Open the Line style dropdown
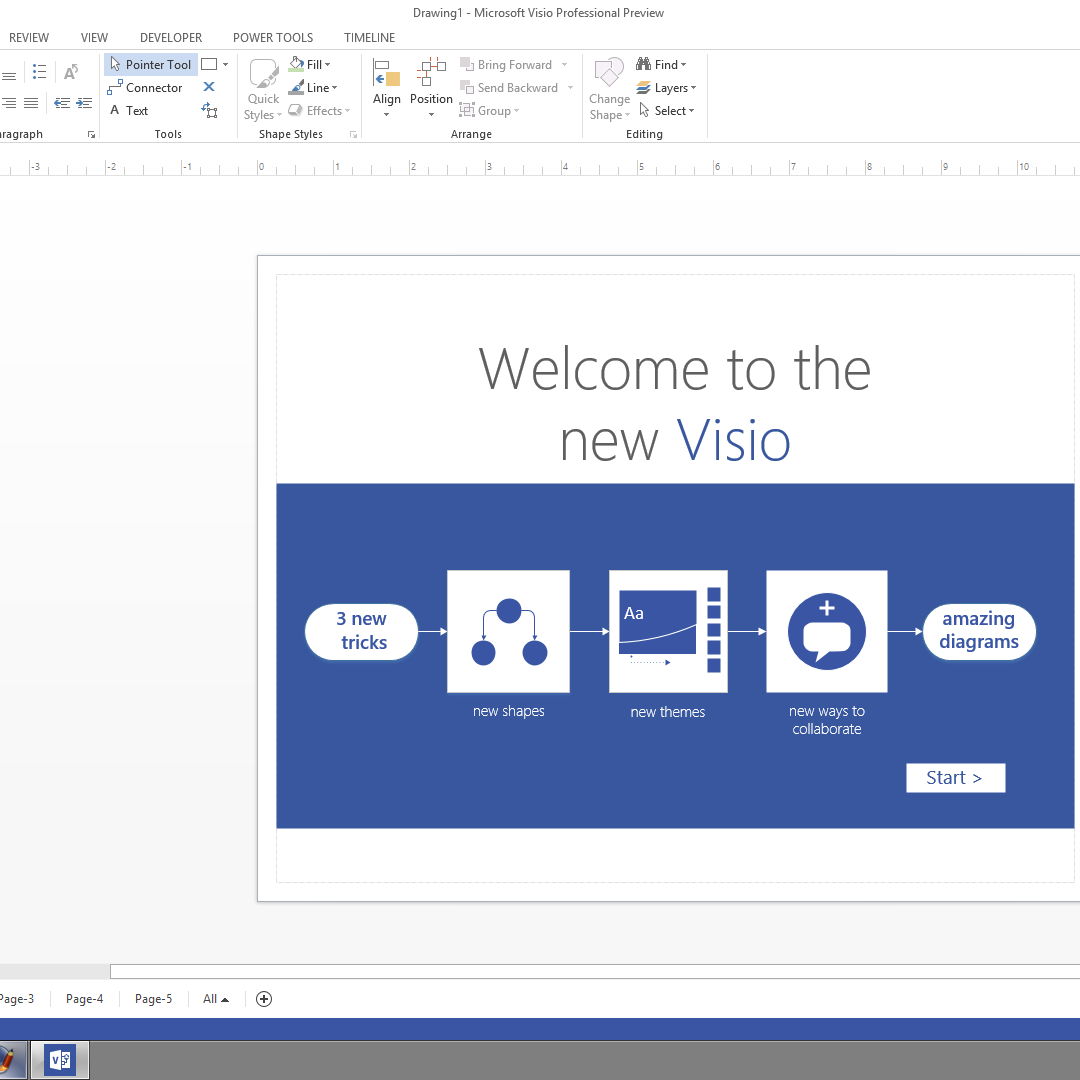The width and height of the screenshot is (1080, 1080). [314, 87]
